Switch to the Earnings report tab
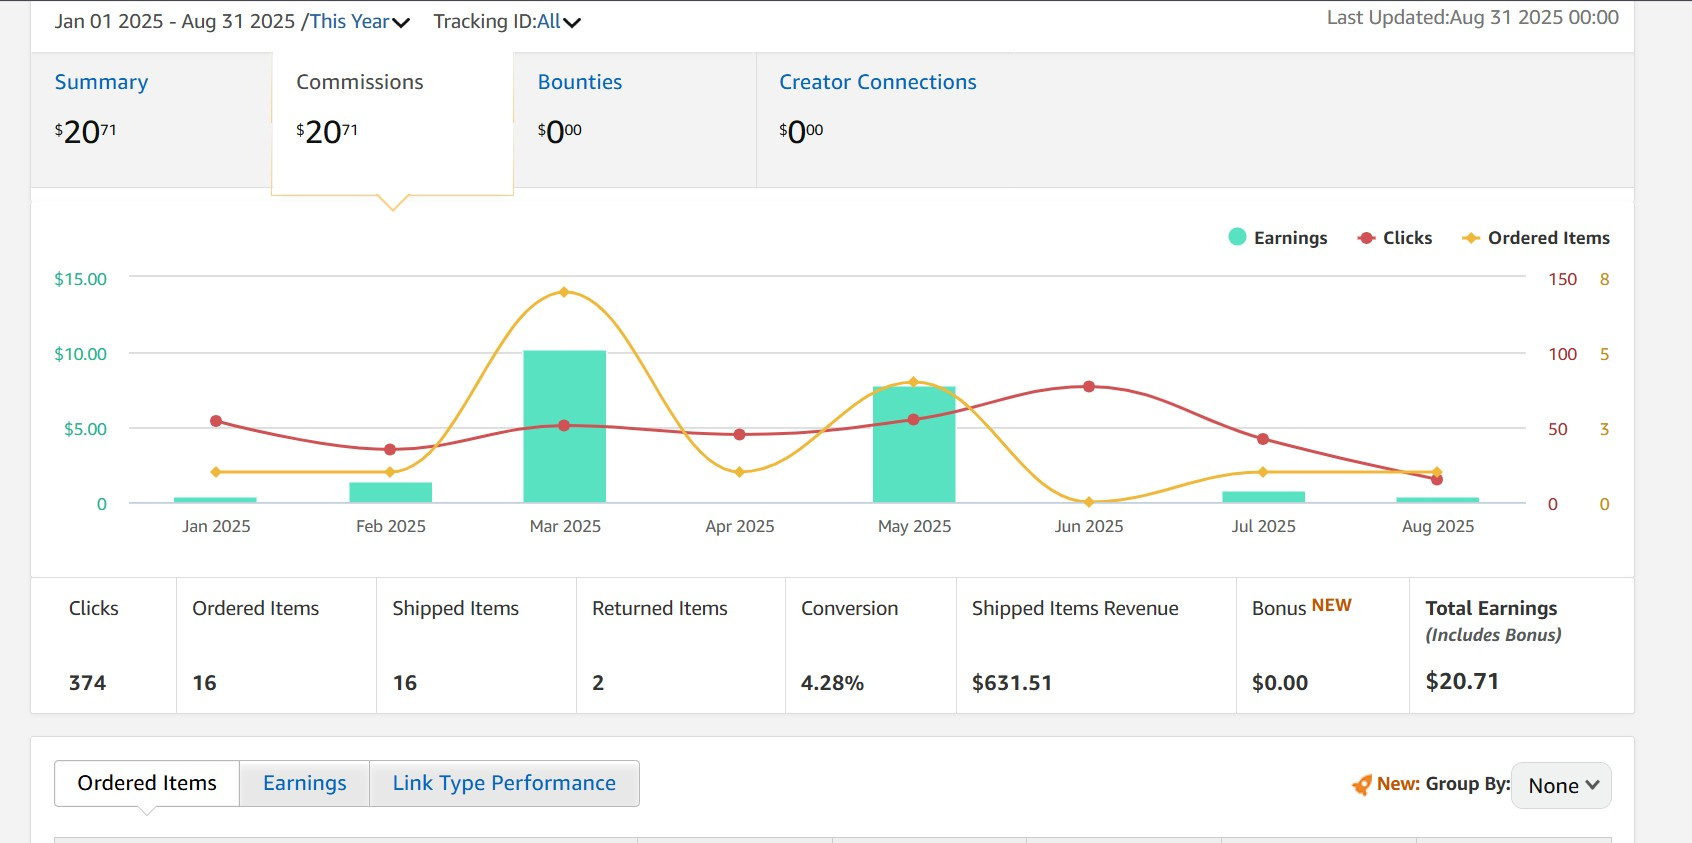 click(304, 783)
